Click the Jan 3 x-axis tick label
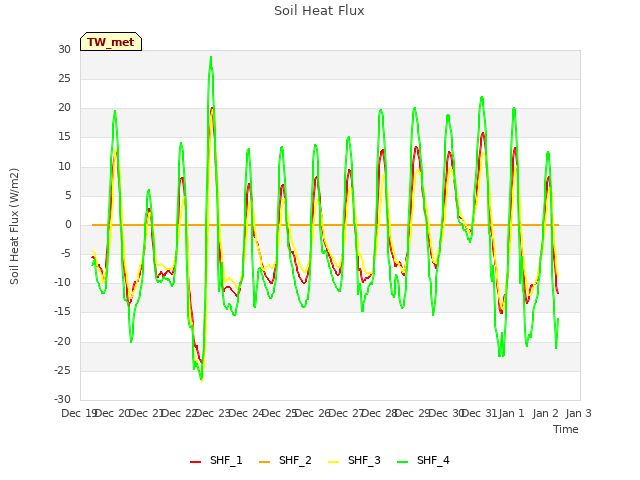This screenshot has width=640, height=480. (578, 413)
